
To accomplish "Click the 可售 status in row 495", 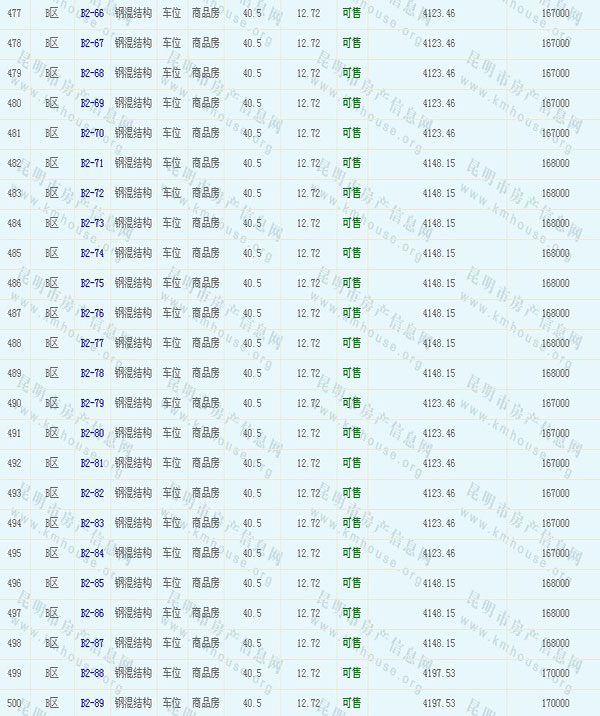I will tap(352, 554).
